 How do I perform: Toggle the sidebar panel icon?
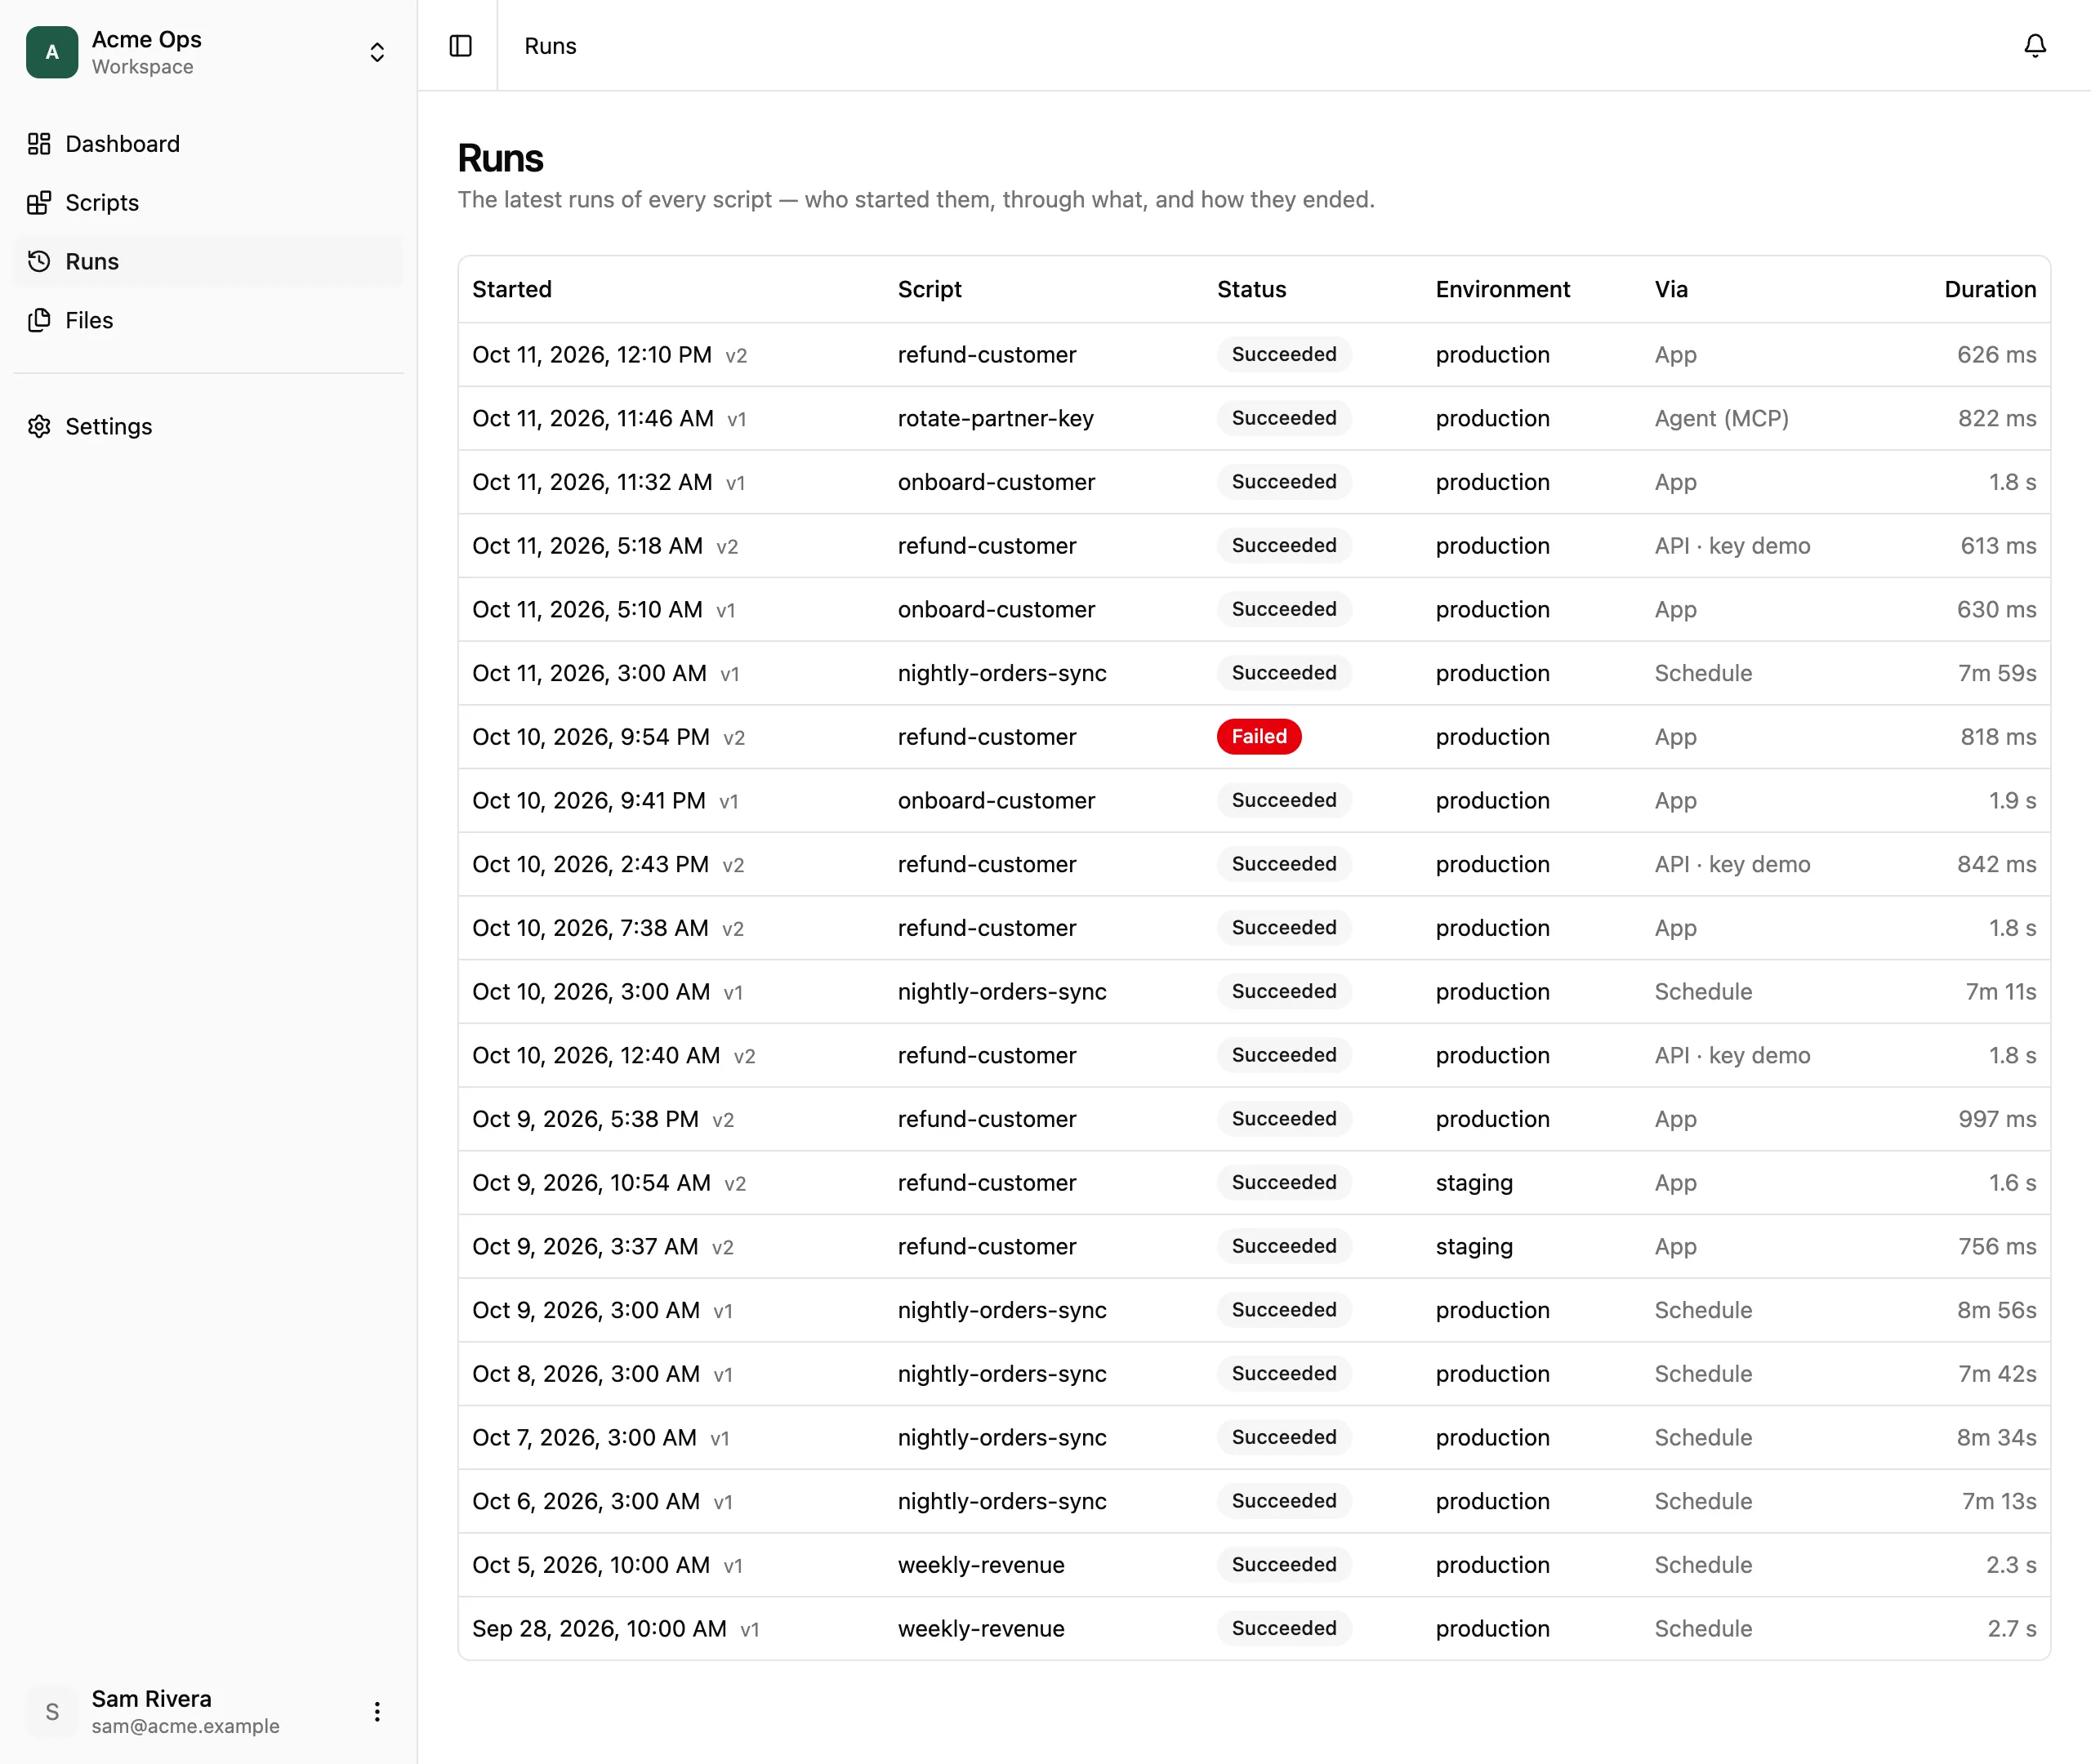coord(460,46)
